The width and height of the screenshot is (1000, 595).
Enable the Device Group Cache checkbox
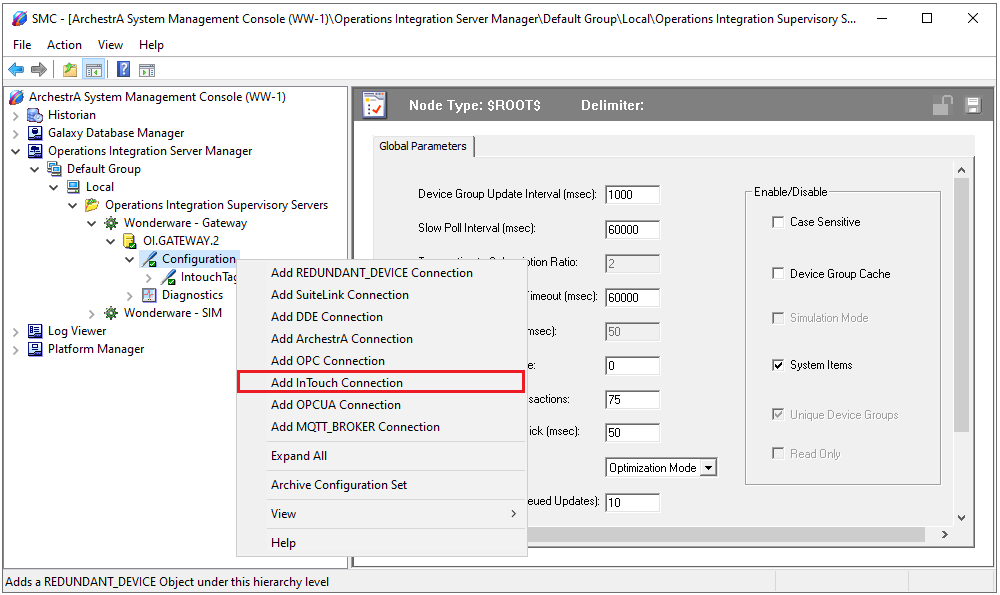778,274
